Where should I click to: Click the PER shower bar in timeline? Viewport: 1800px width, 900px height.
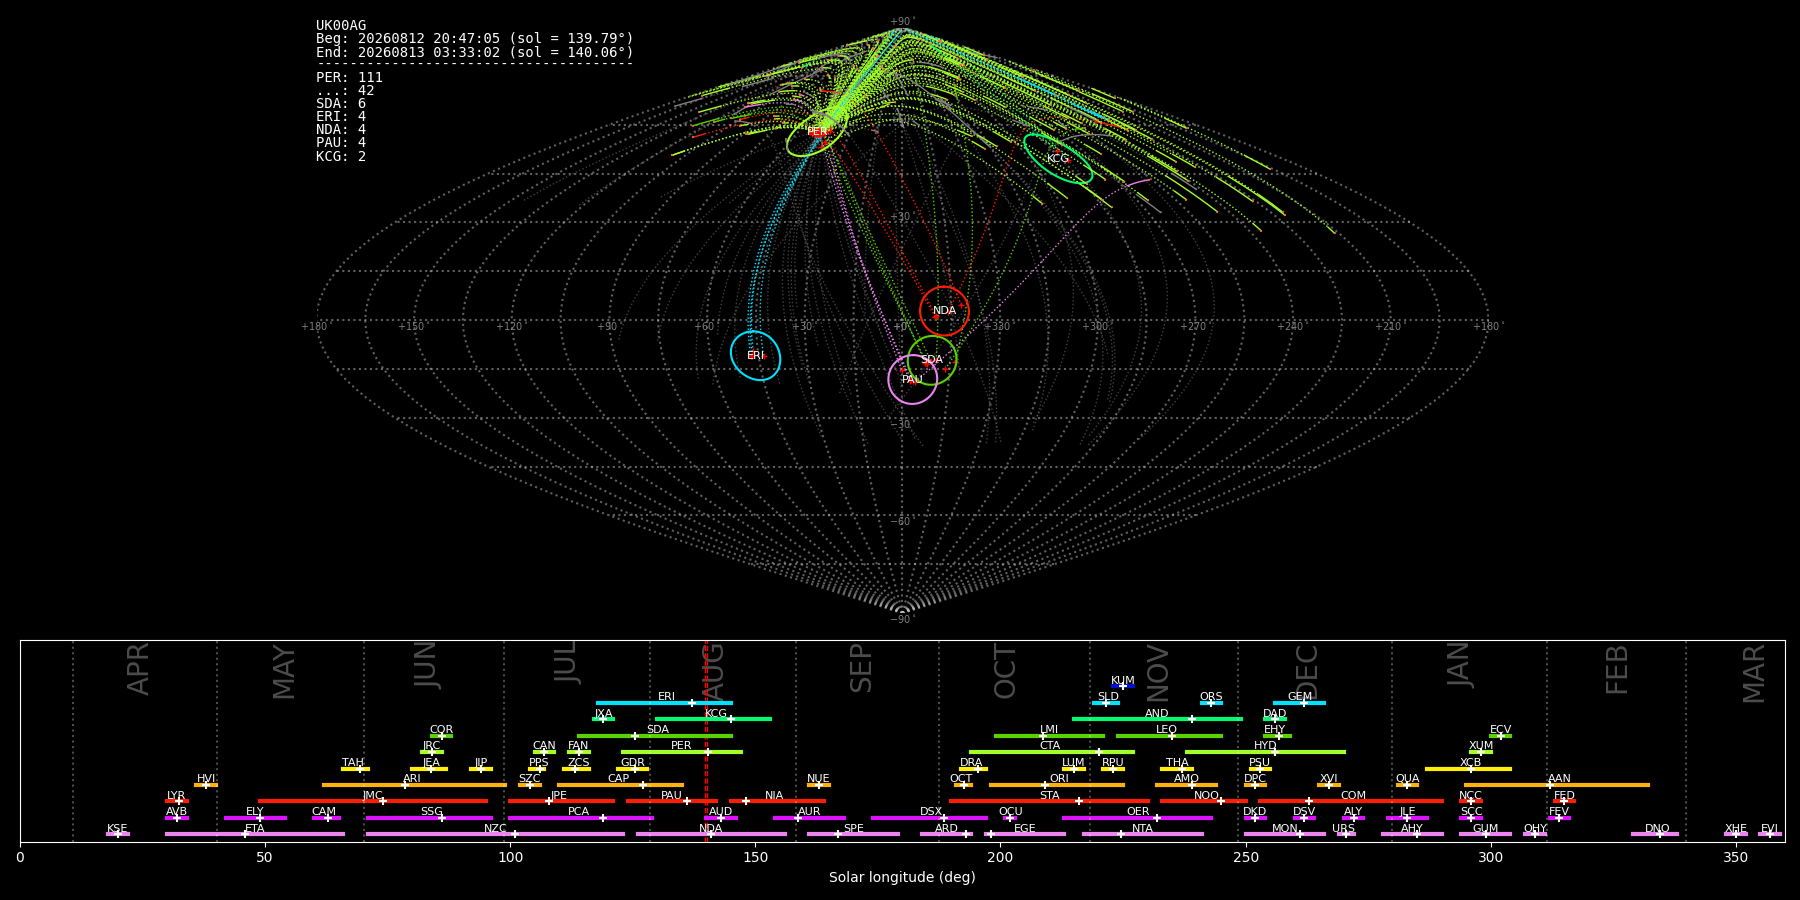click(x=682, y=752)
